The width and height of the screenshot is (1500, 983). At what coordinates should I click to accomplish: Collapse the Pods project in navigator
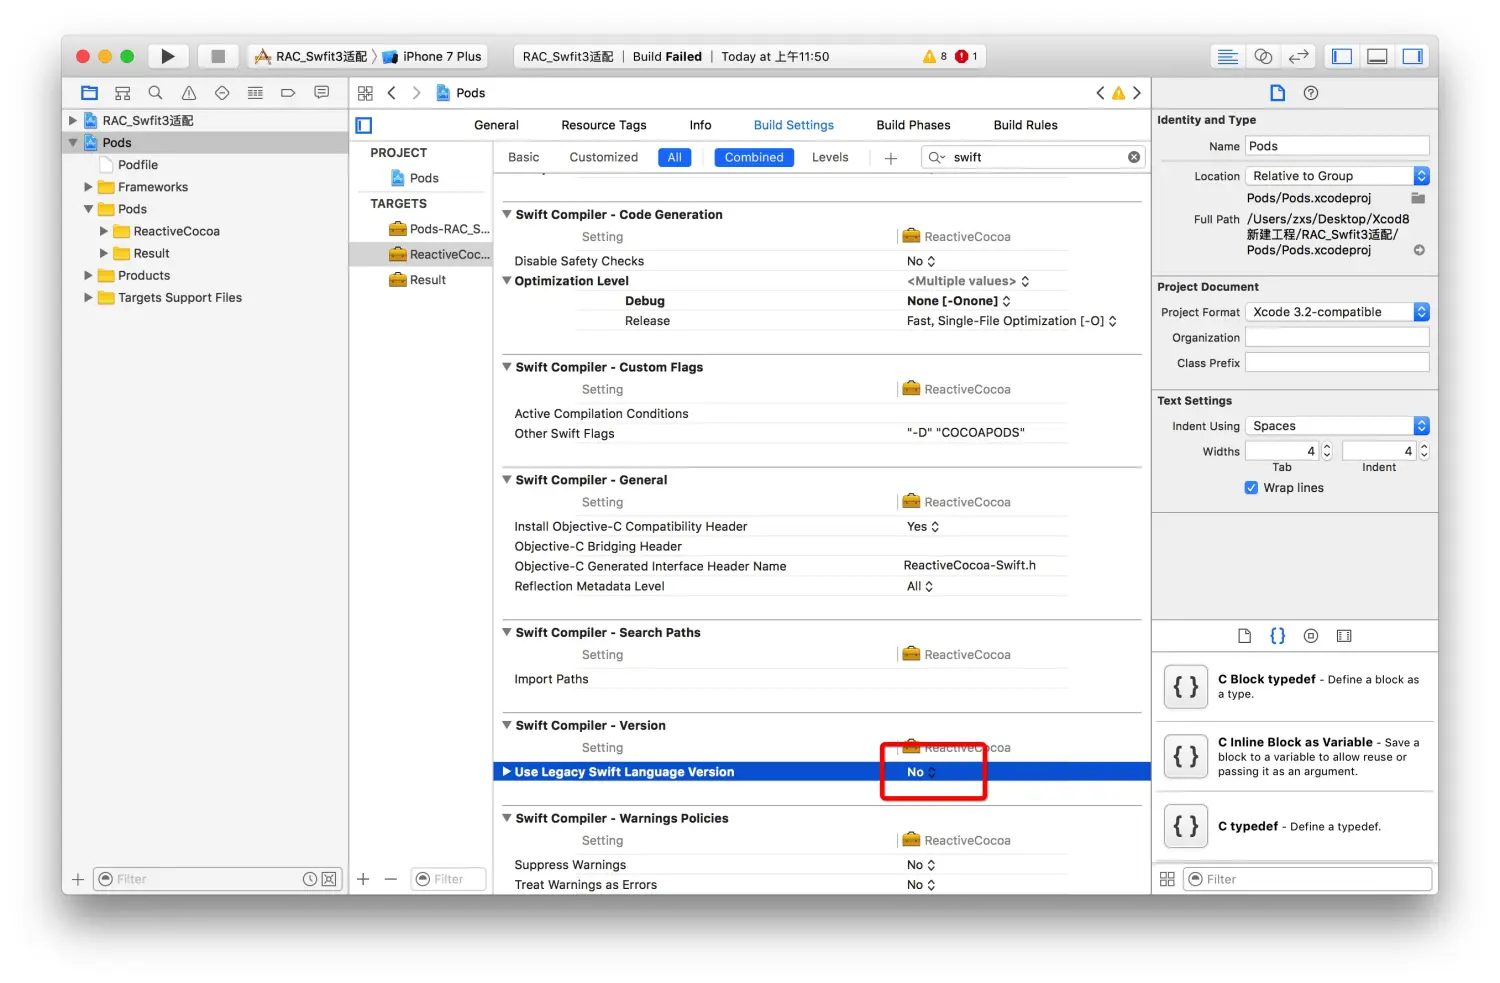click(x=73, y=143)
